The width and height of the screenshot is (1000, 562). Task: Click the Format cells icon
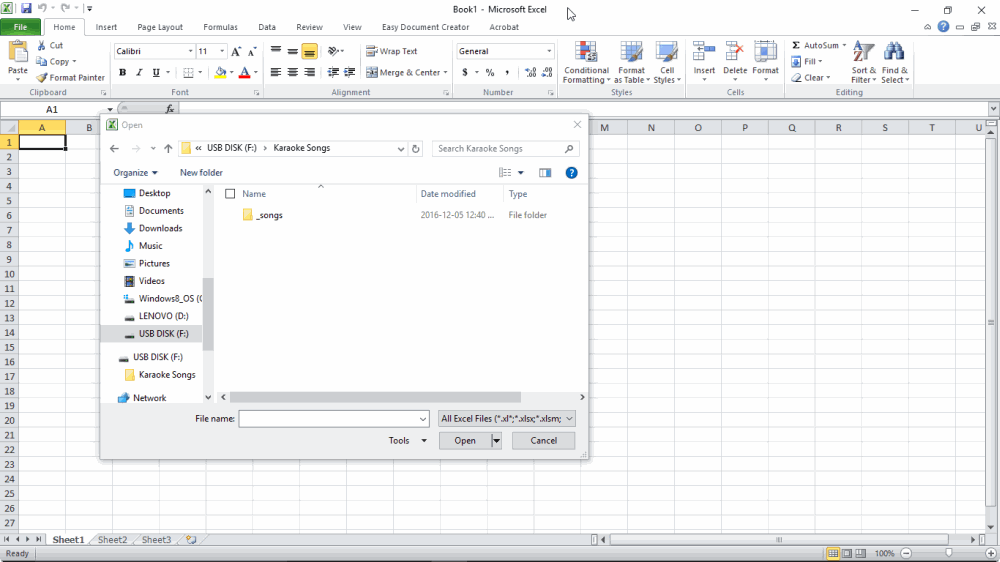(x=765, y=52)
